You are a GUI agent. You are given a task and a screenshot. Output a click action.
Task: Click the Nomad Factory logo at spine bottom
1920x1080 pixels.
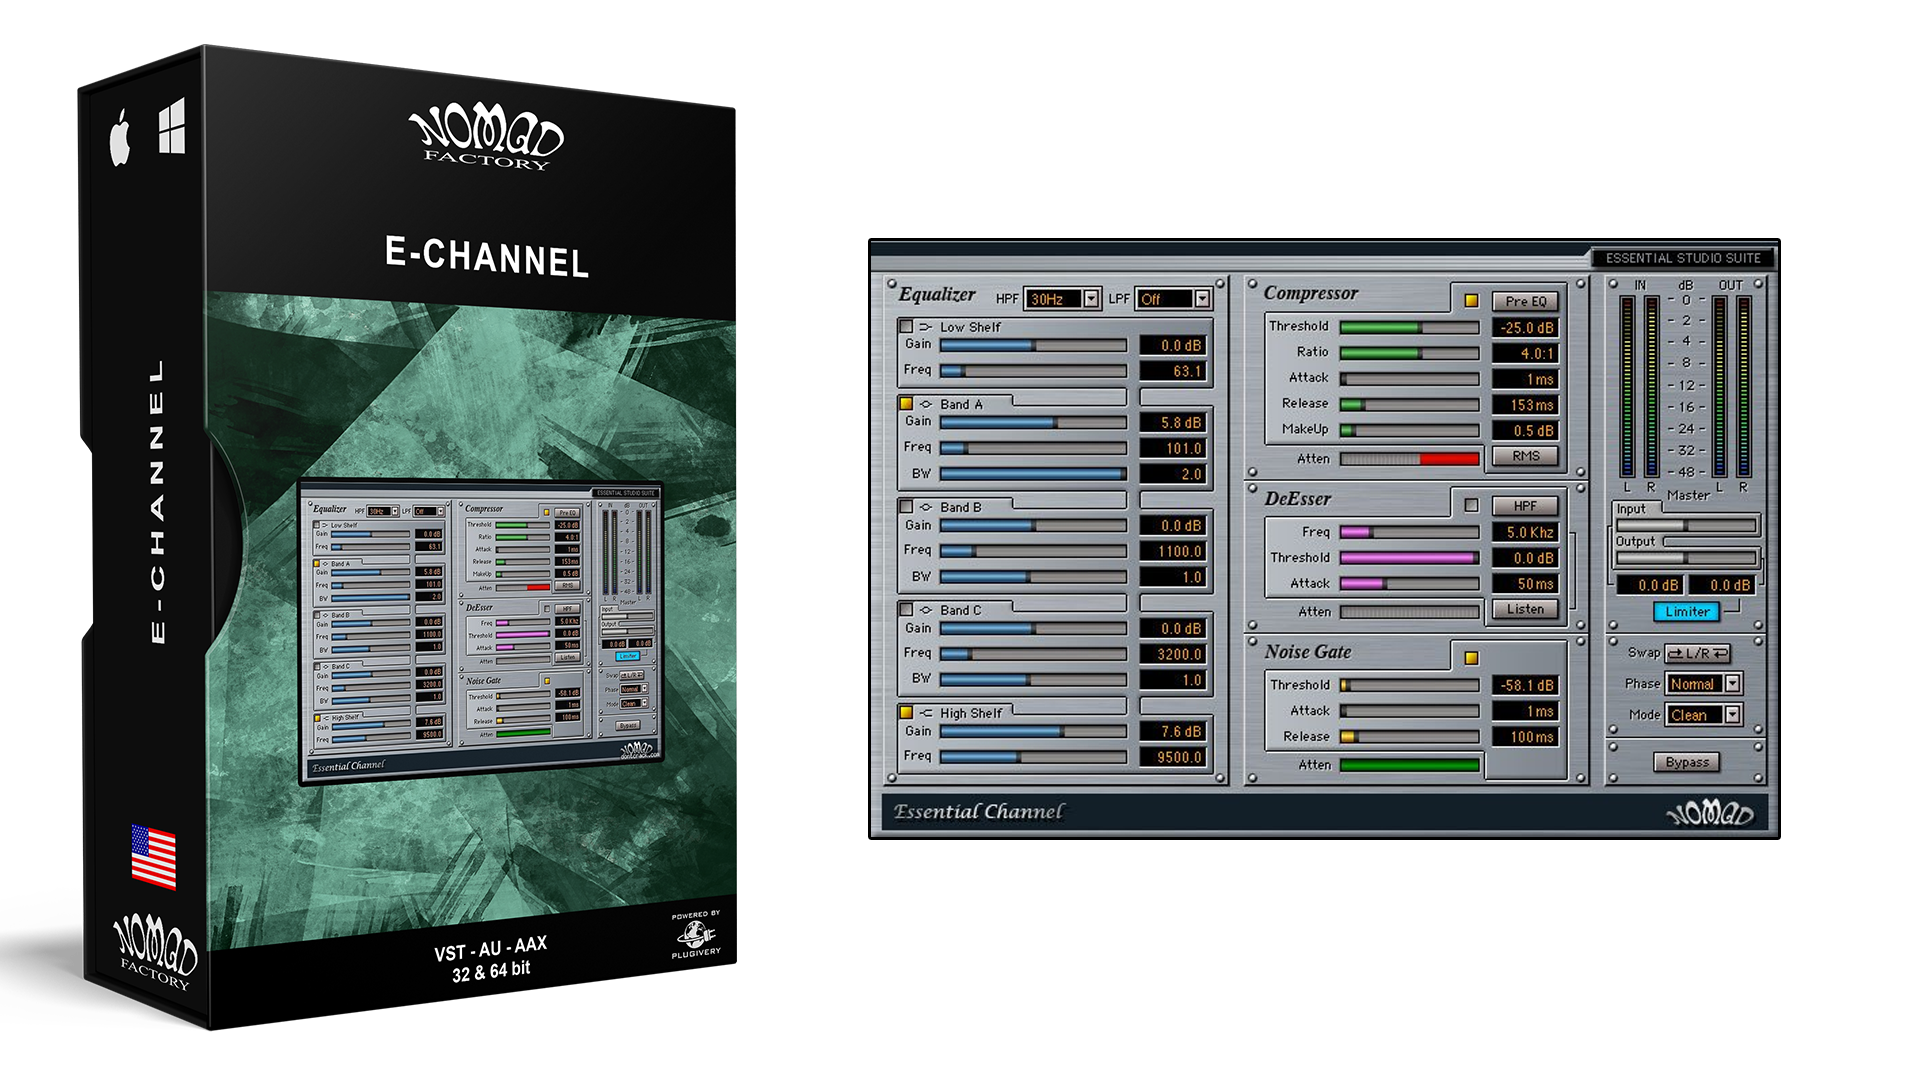click(x=155, y=951)
